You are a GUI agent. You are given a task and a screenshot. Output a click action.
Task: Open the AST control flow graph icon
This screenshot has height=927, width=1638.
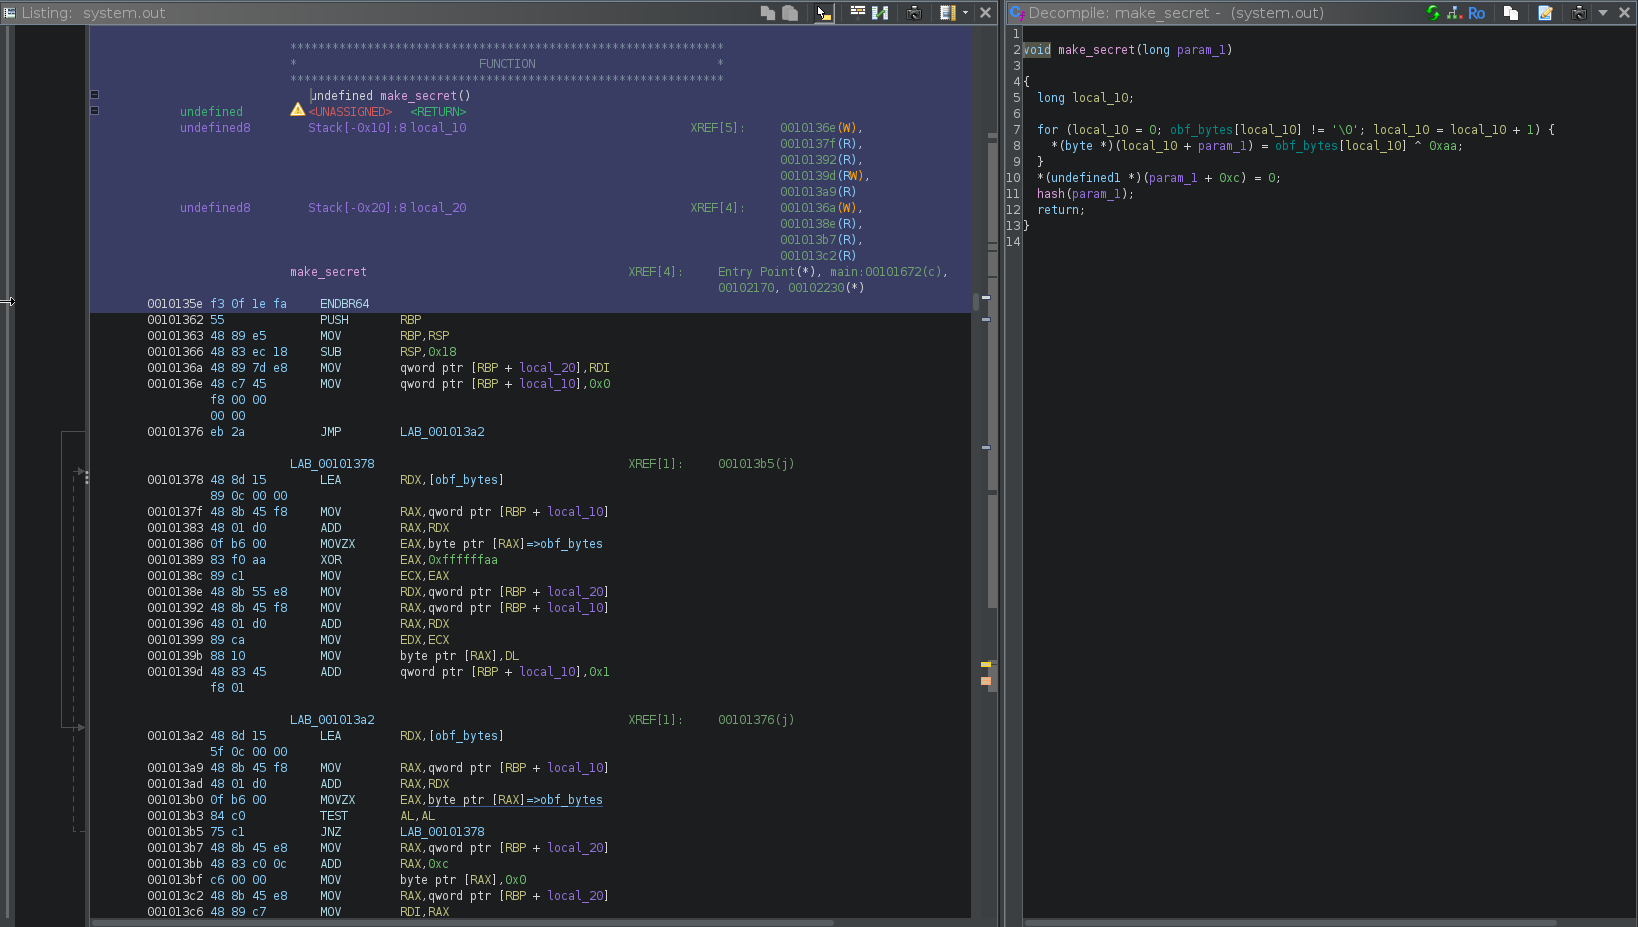point(1455,13)
